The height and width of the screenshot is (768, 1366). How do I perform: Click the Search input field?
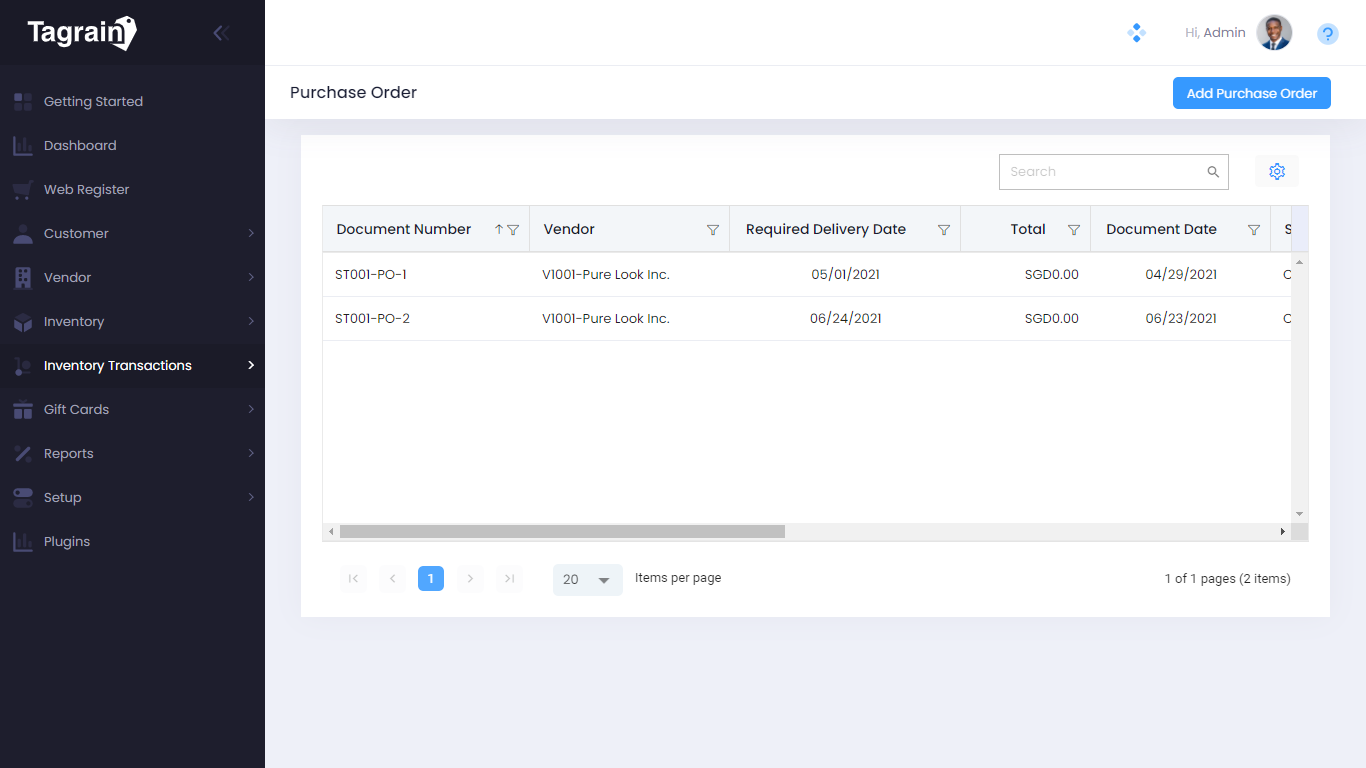(1100, 172)
